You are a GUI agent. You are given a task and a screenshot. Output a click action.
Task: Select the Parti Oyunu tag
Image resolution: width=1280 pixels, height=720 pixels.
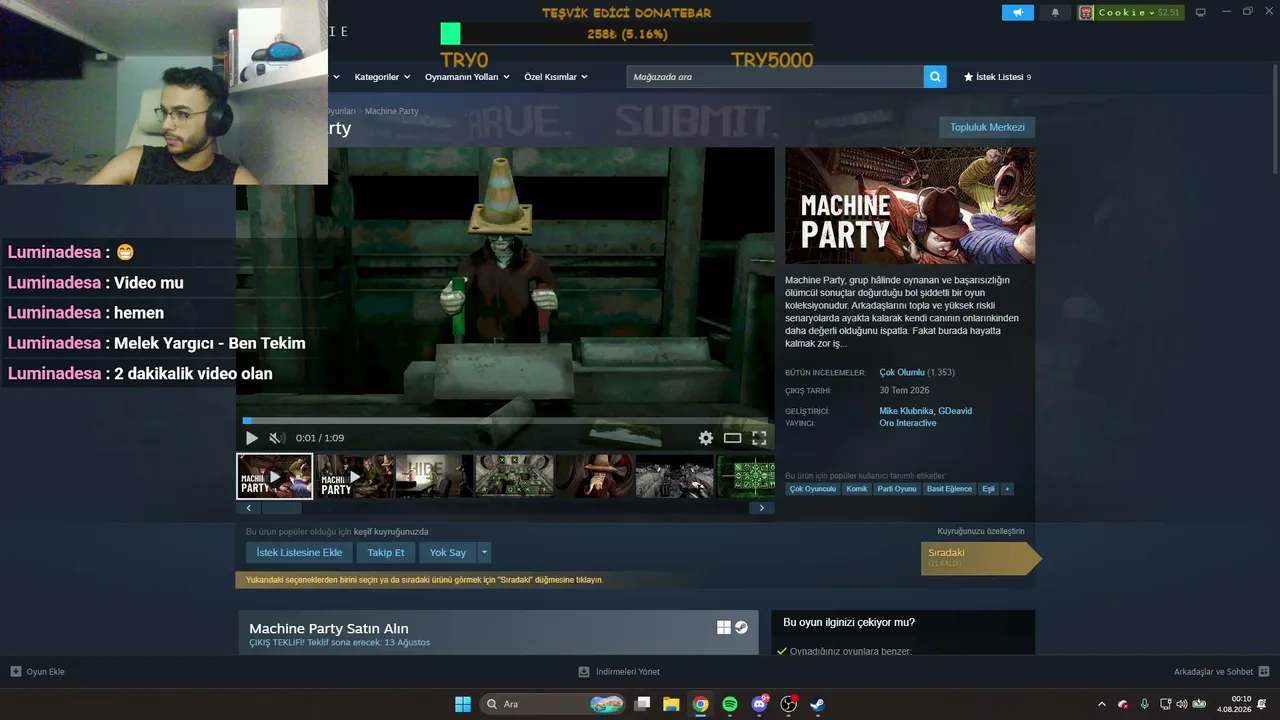click(x=897, y=489)
